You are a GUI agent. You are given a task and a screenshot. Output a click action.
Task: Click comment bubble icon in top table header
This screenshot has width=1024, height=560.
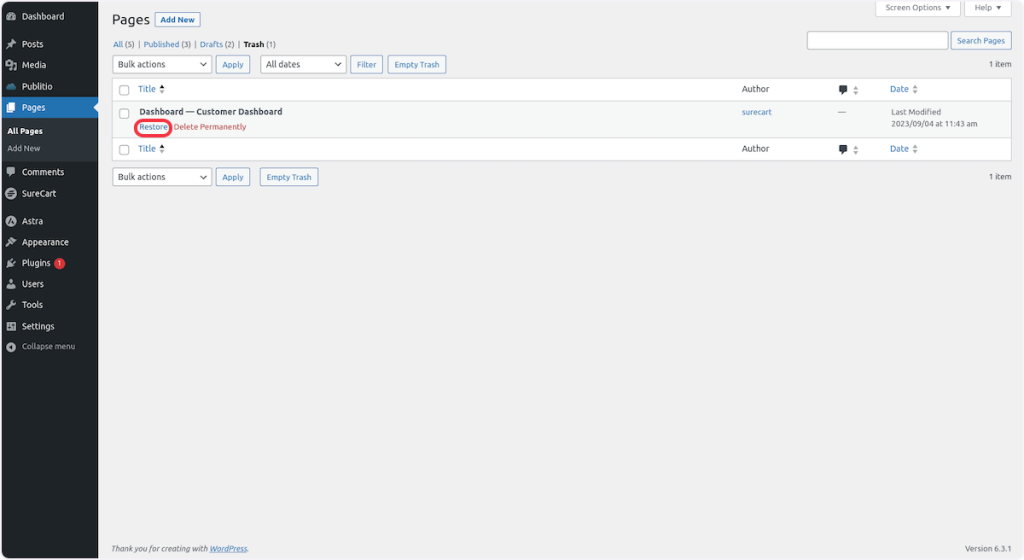[843, 90]
